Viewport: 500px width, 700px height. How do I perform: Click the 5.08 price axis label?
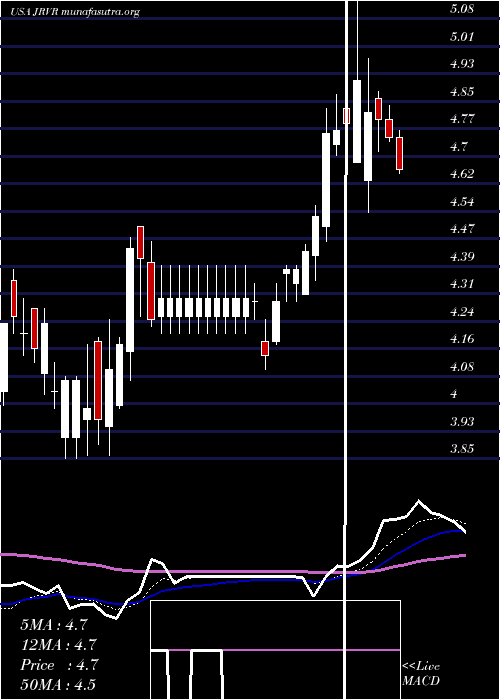(x=462, y=8)
